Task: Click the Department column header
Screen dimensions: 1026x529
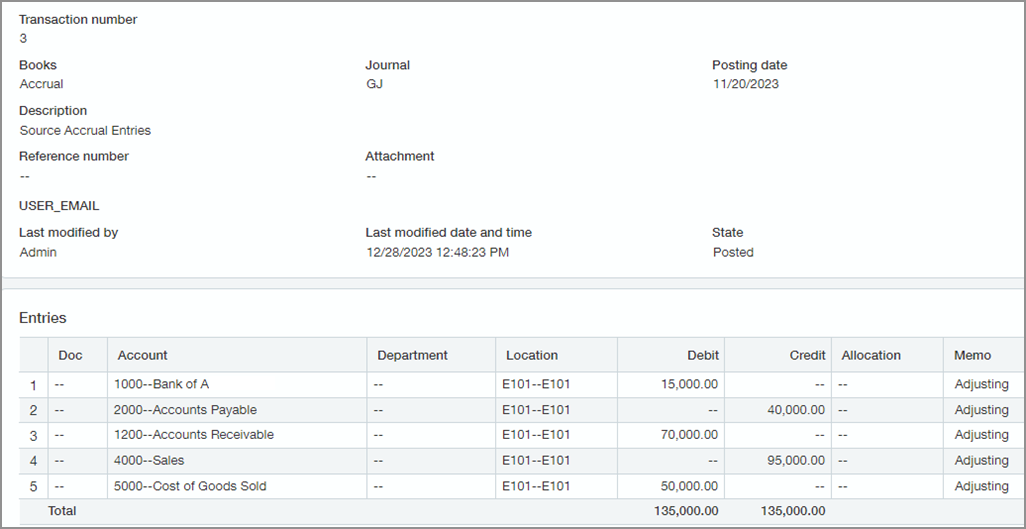Action: pyautogui.click(x=410, y=355)
